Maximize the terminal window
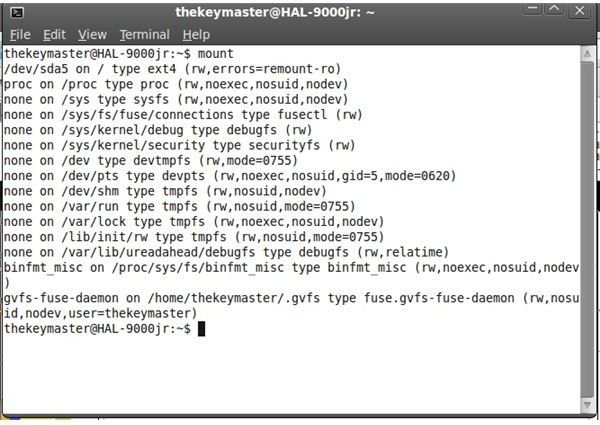This screenshot has width=600, height=425. click(554, 9)
